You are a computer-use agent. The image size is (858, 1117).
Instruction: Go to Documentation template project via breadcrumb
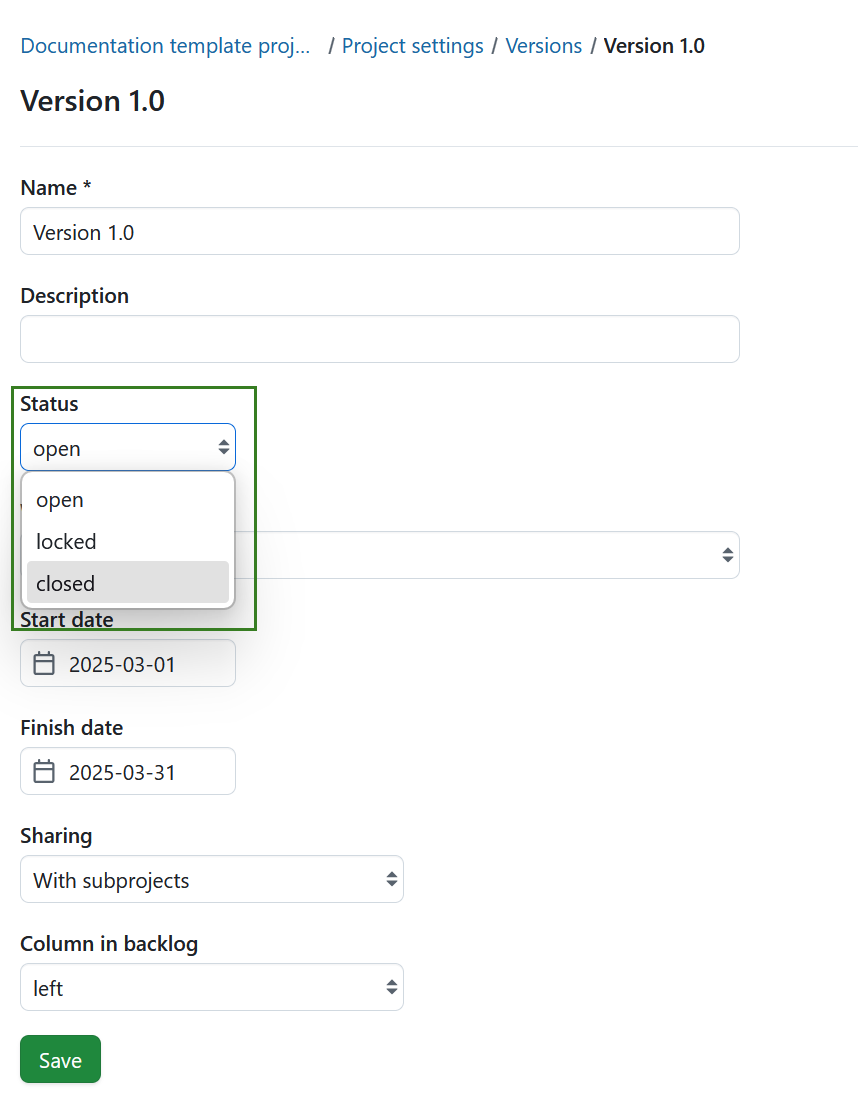coord(165,46)
